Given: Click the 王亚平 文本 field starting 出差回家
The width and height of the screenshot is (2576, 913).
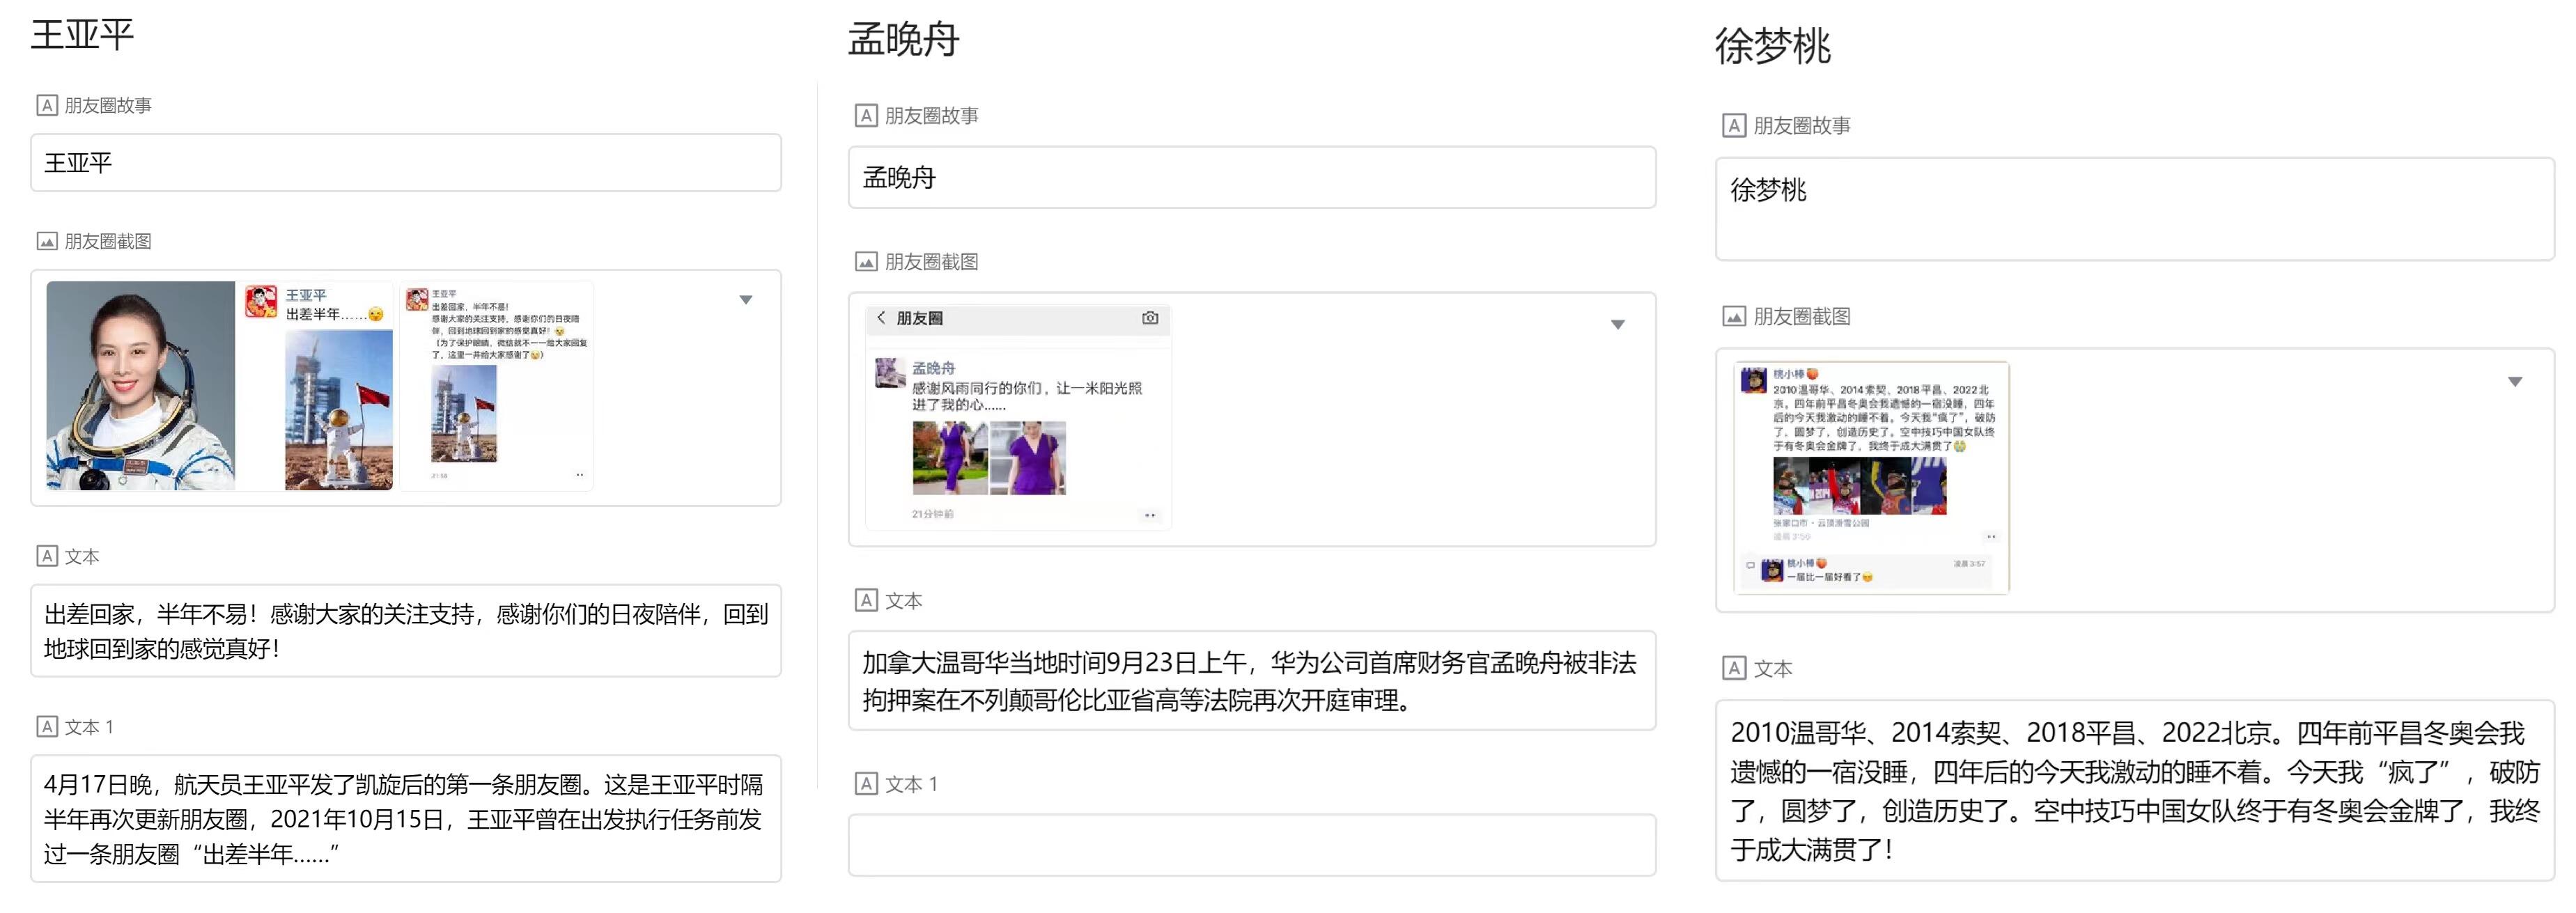Looking at the screenshot, I should click(x=406, y=631).
